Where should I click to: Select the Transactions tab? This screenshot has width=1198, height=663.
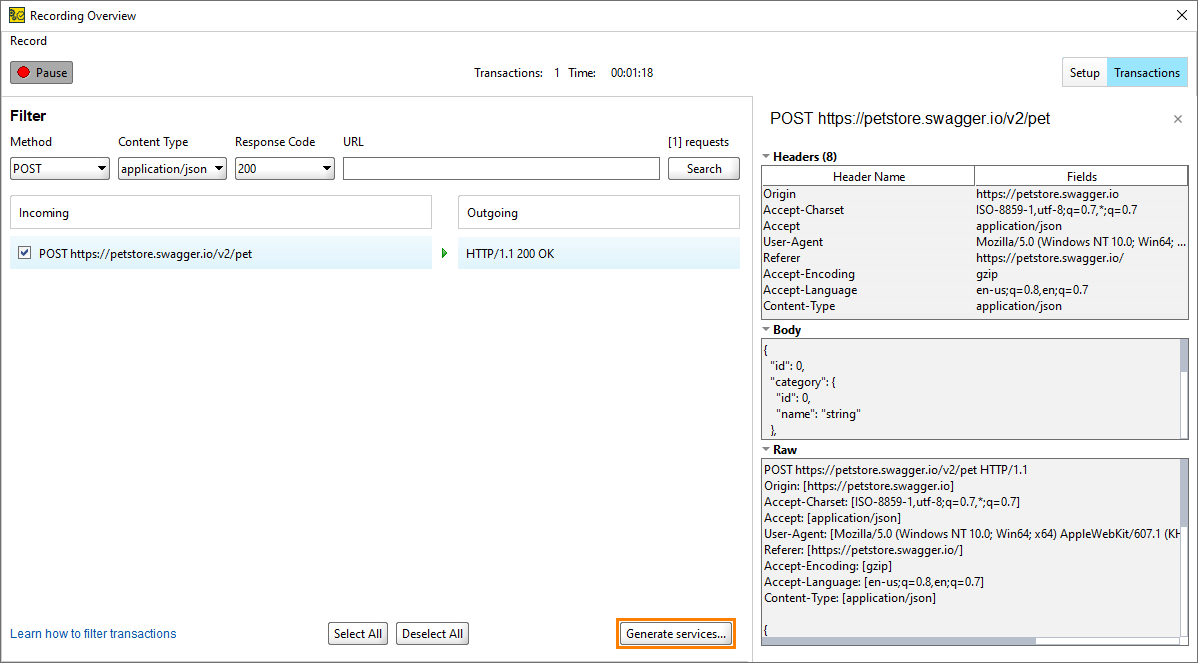1146,72
